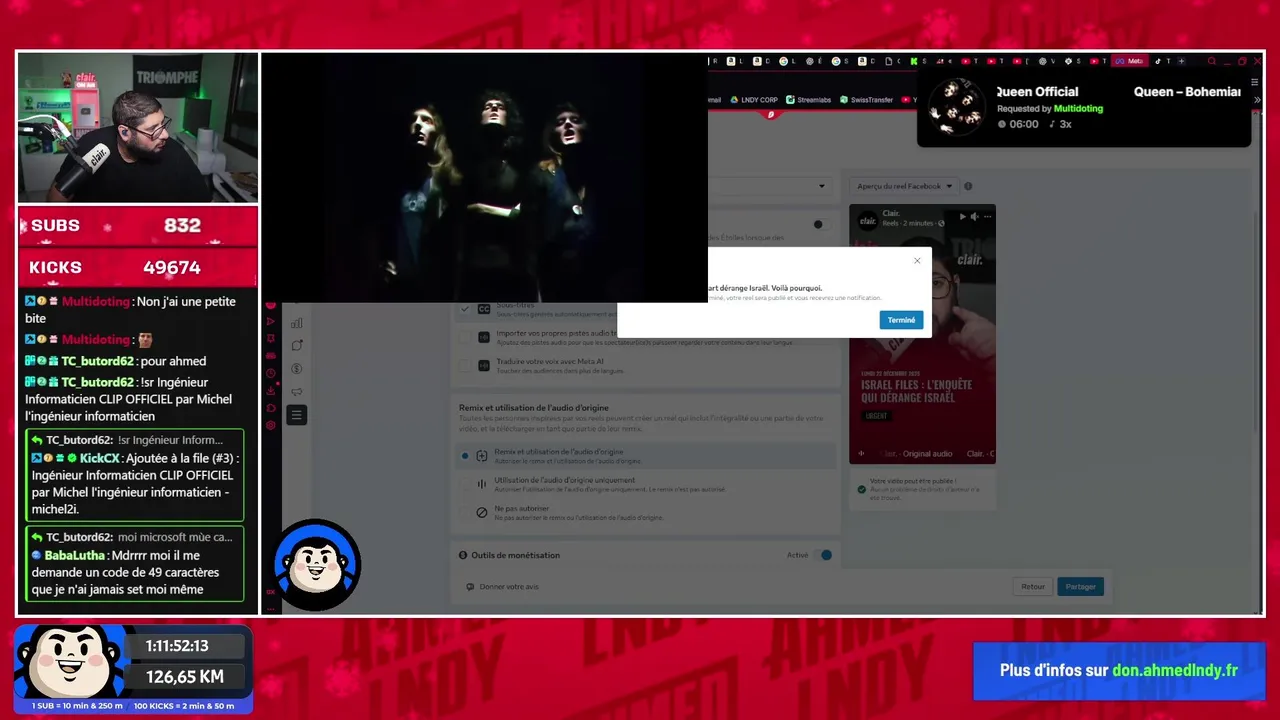
Task: Click the browser search magnifier icon
Action: (x=1212, y=61)
